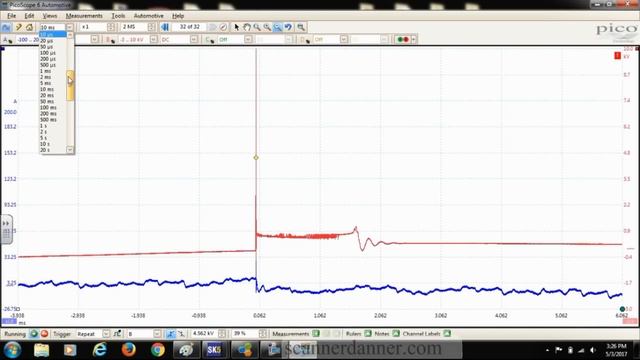Image resolution: width=640 pixels, height=360 pixels.
Task: Open Channel B options button
Action: 110,40
